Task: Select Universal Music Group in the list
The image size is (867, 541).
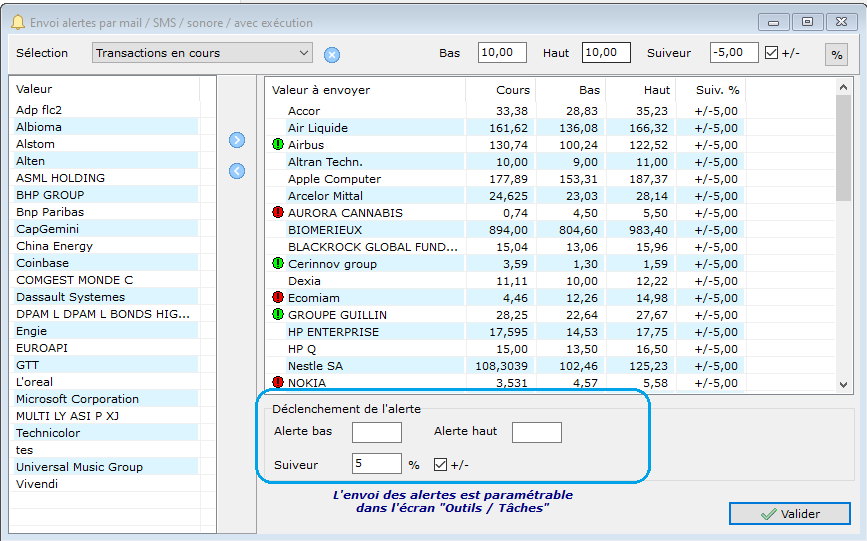Action: (x=104, y=467)
